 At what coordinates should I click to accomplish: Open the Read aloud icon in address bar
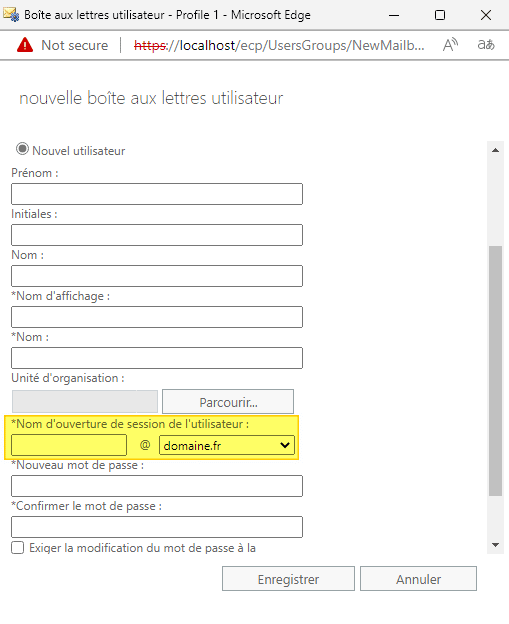pyautogui.click(x=450, y=45)
